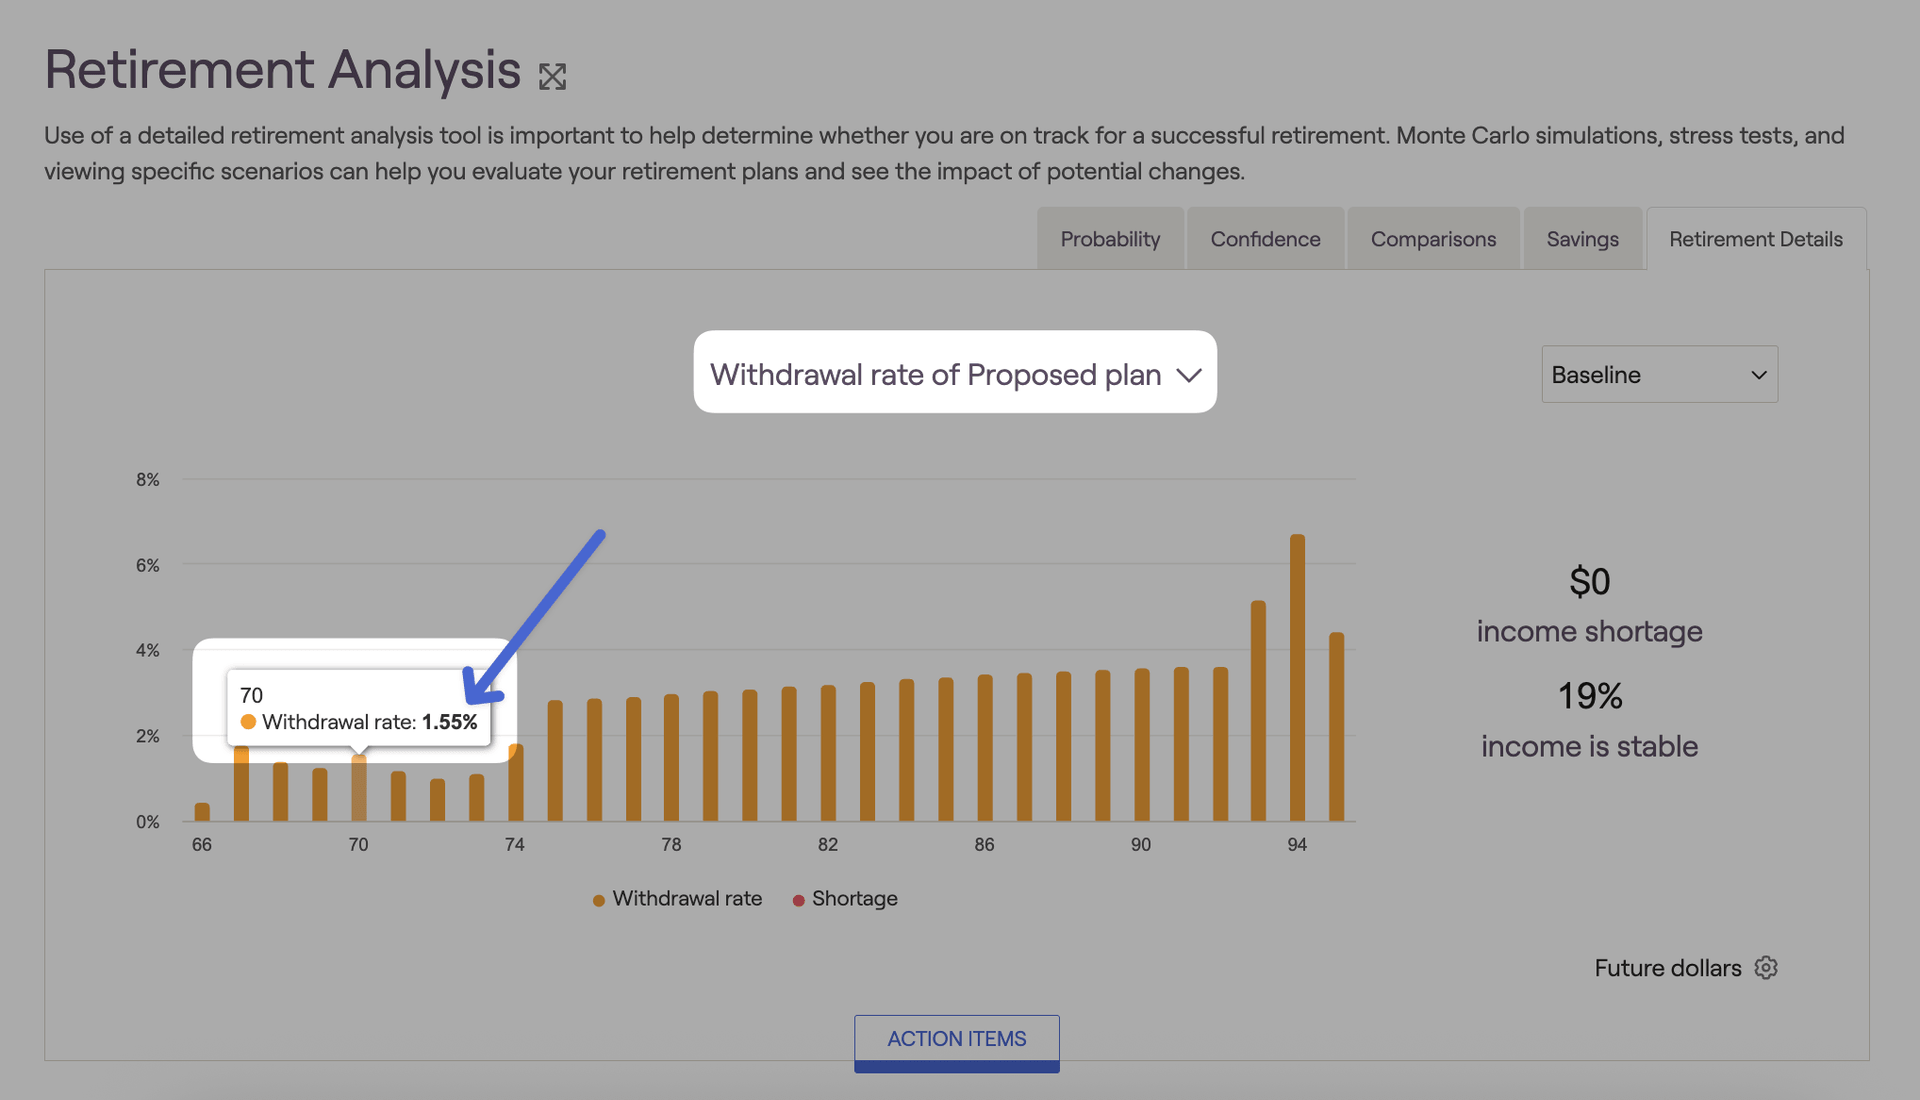The width and height of the screenshot is (1920, 1100).
Task: Click the ACTION ITEMS button
Action: (x=956, y=1040)
